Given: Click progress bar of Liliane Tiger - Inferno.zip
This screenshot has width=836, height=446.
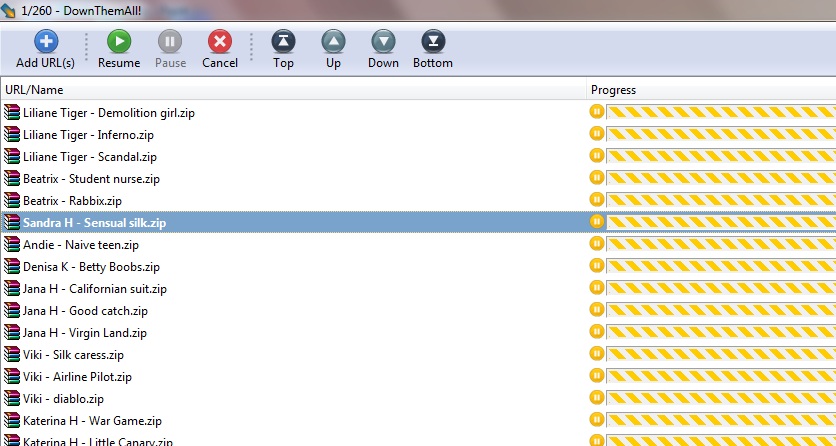Looking at the screenshot, I should click(x=720, y=135).
